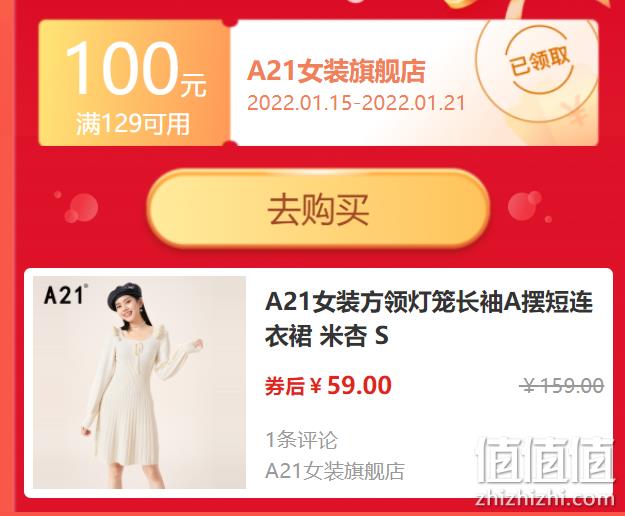This screenshot has width=625, height=516.
Task: Click the crossed-out ¥159.00 original price
Action: coord(563,386)
